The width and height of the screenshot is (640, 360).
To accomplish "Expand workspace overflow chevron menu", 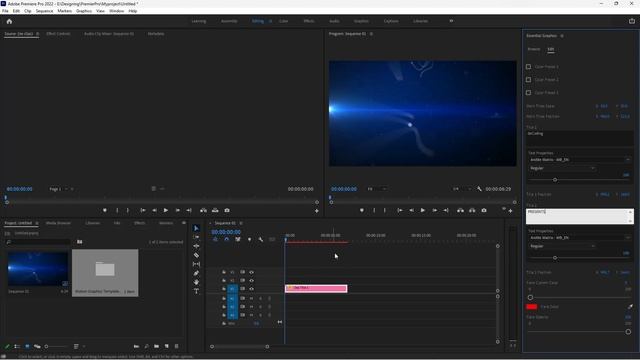I will [x=451, y=21].
